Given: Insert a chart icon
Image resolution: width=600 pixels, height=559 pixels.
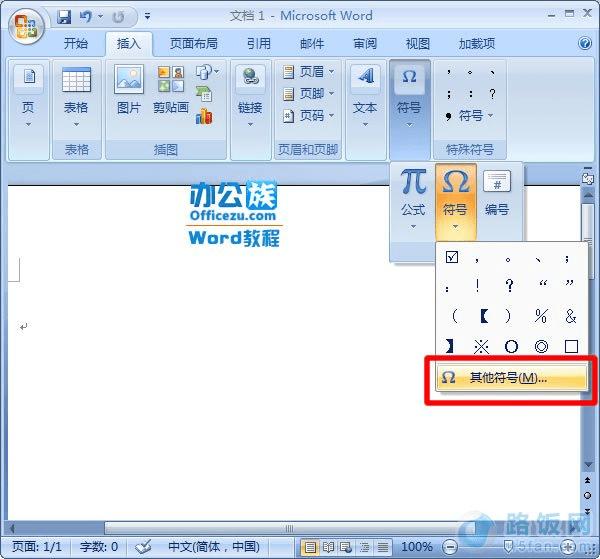Looking at the screenshot, I should [x=204, y=116].
